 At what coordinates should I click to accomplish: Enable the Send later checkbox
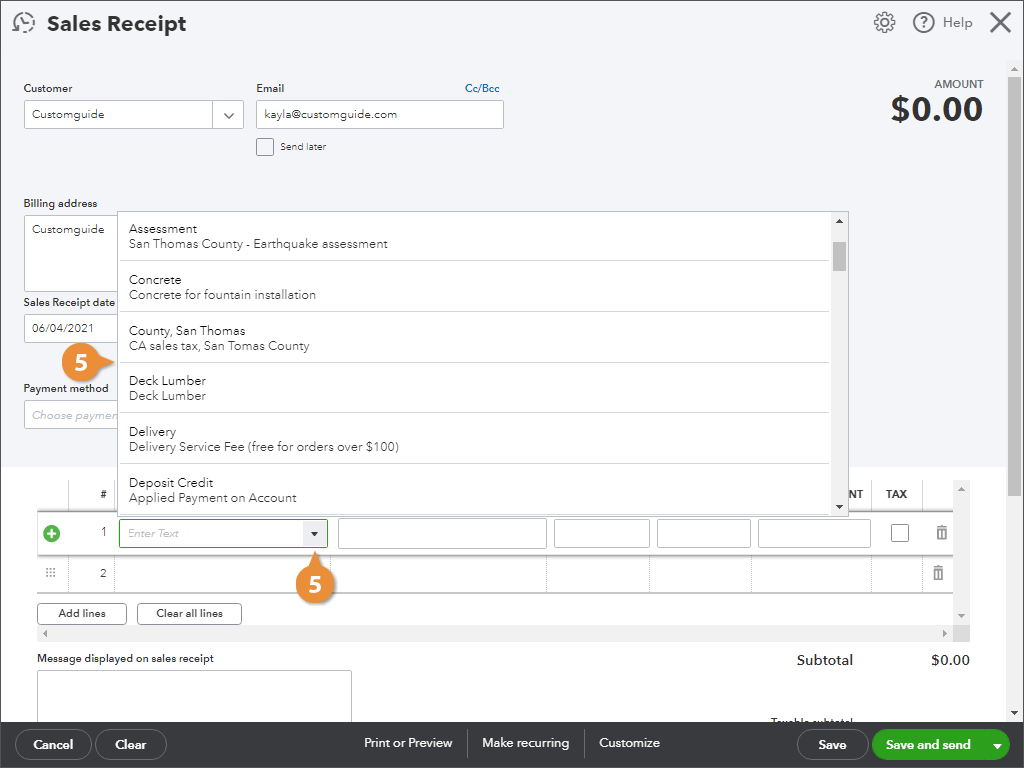coord(265,146)
